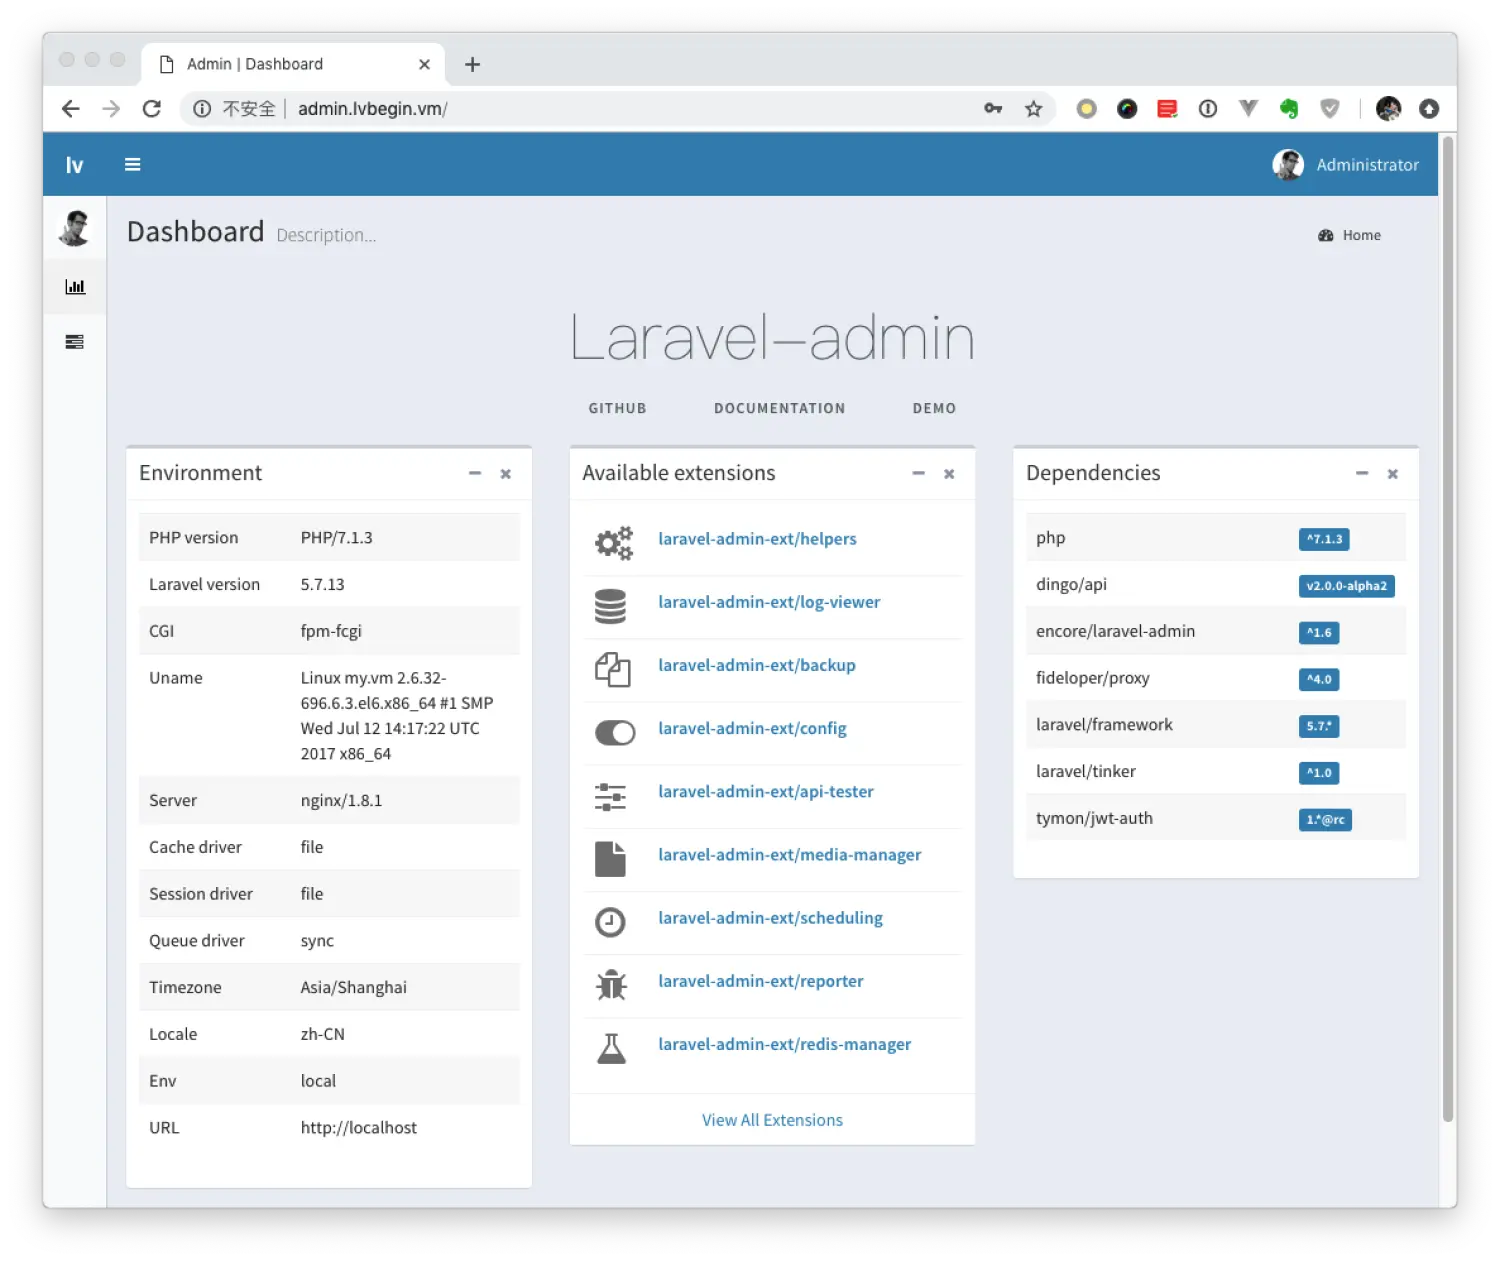Click the database icon for log-viewer
Screen dimensions: 1500x1261
coord(610,606)
